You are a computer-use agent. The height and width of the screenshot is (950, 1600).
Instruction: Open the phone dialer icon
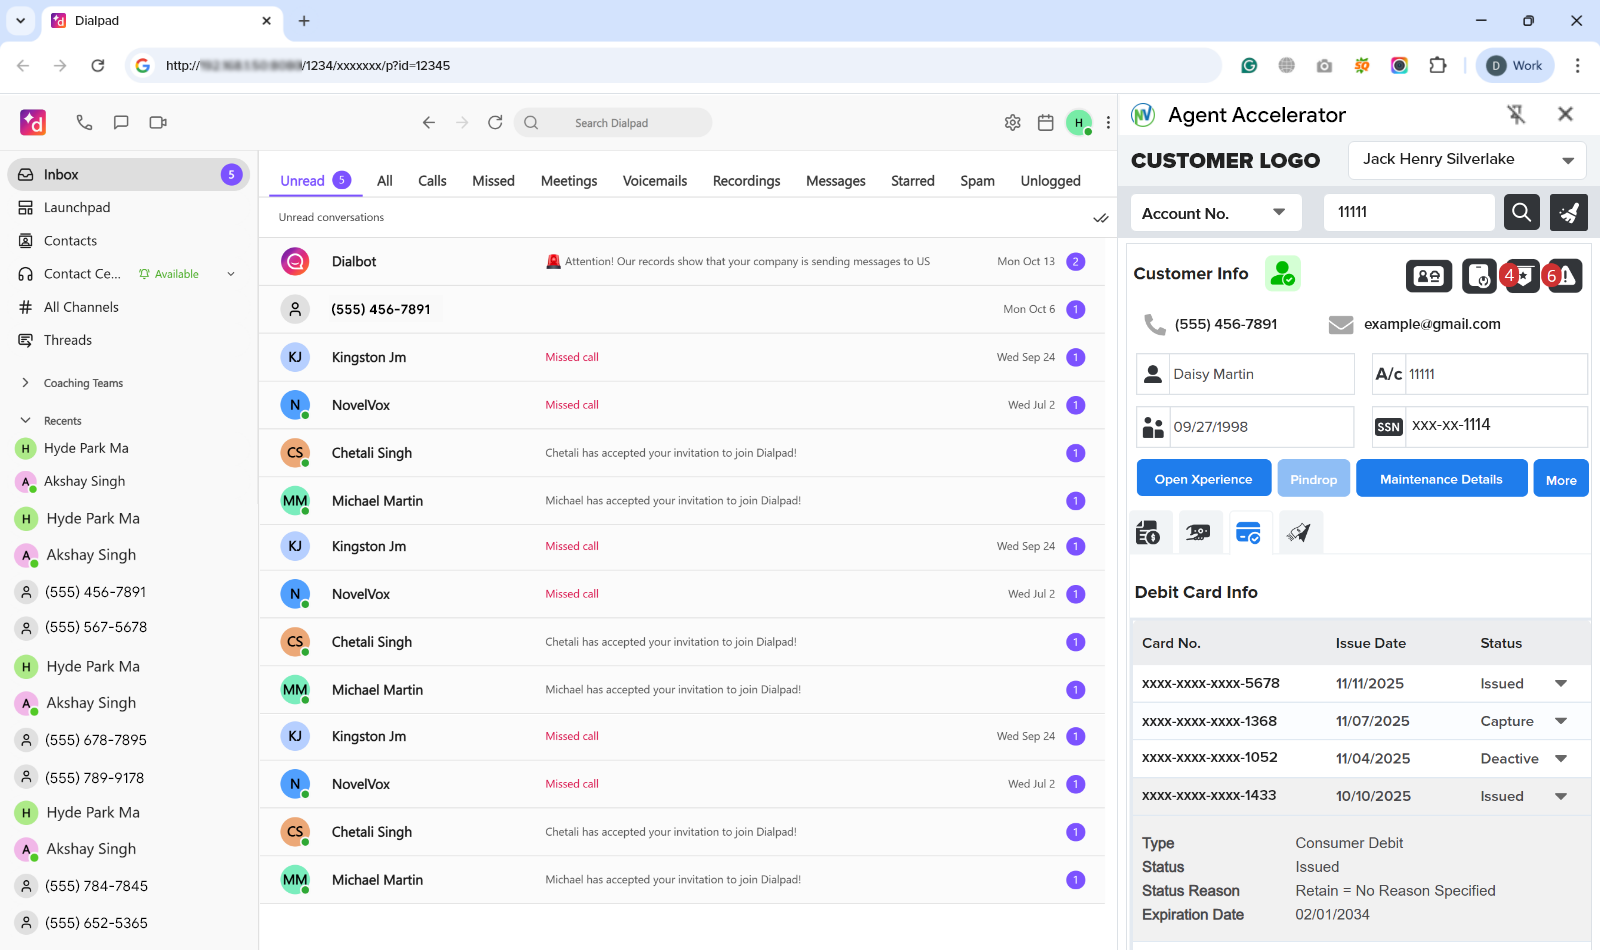[84, 122]
